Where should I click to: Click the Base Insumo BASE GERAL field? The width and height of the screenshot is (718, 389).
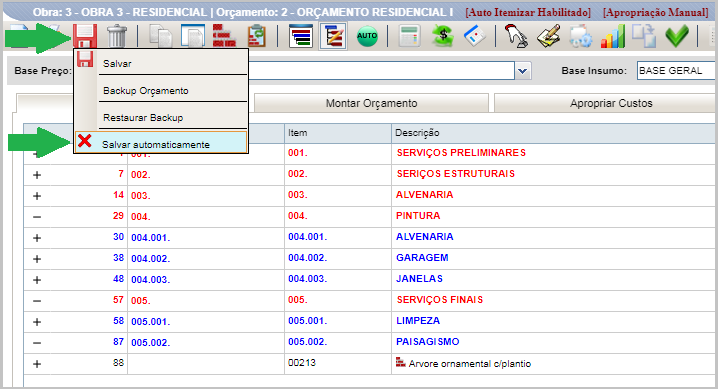pos(676,70)
